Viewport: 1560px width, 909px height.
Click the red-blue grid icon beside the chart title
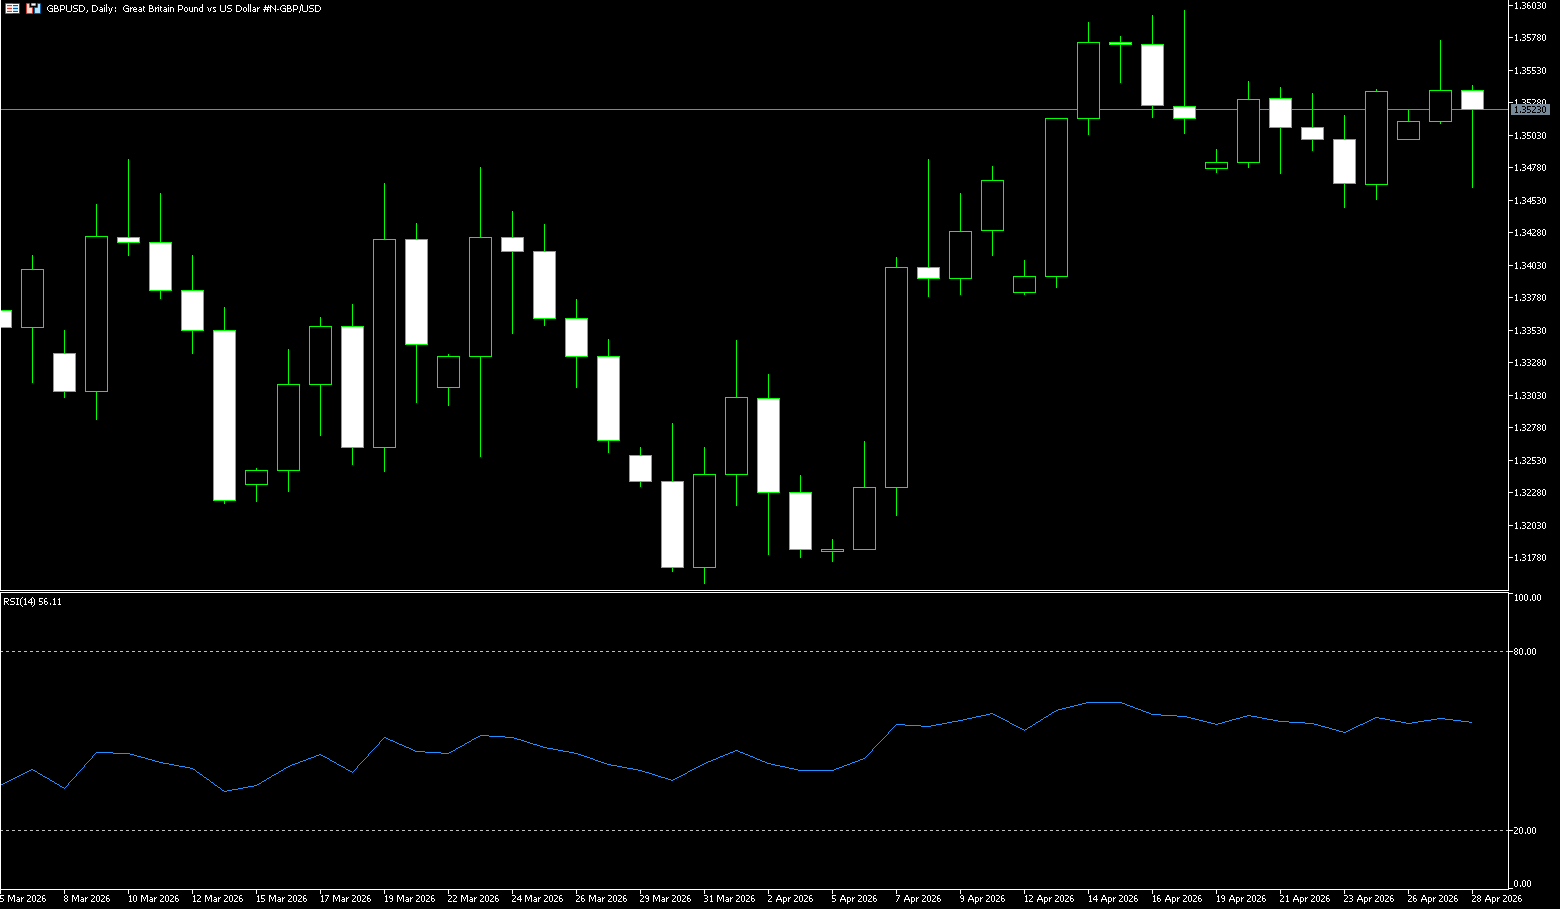[13, 8]
